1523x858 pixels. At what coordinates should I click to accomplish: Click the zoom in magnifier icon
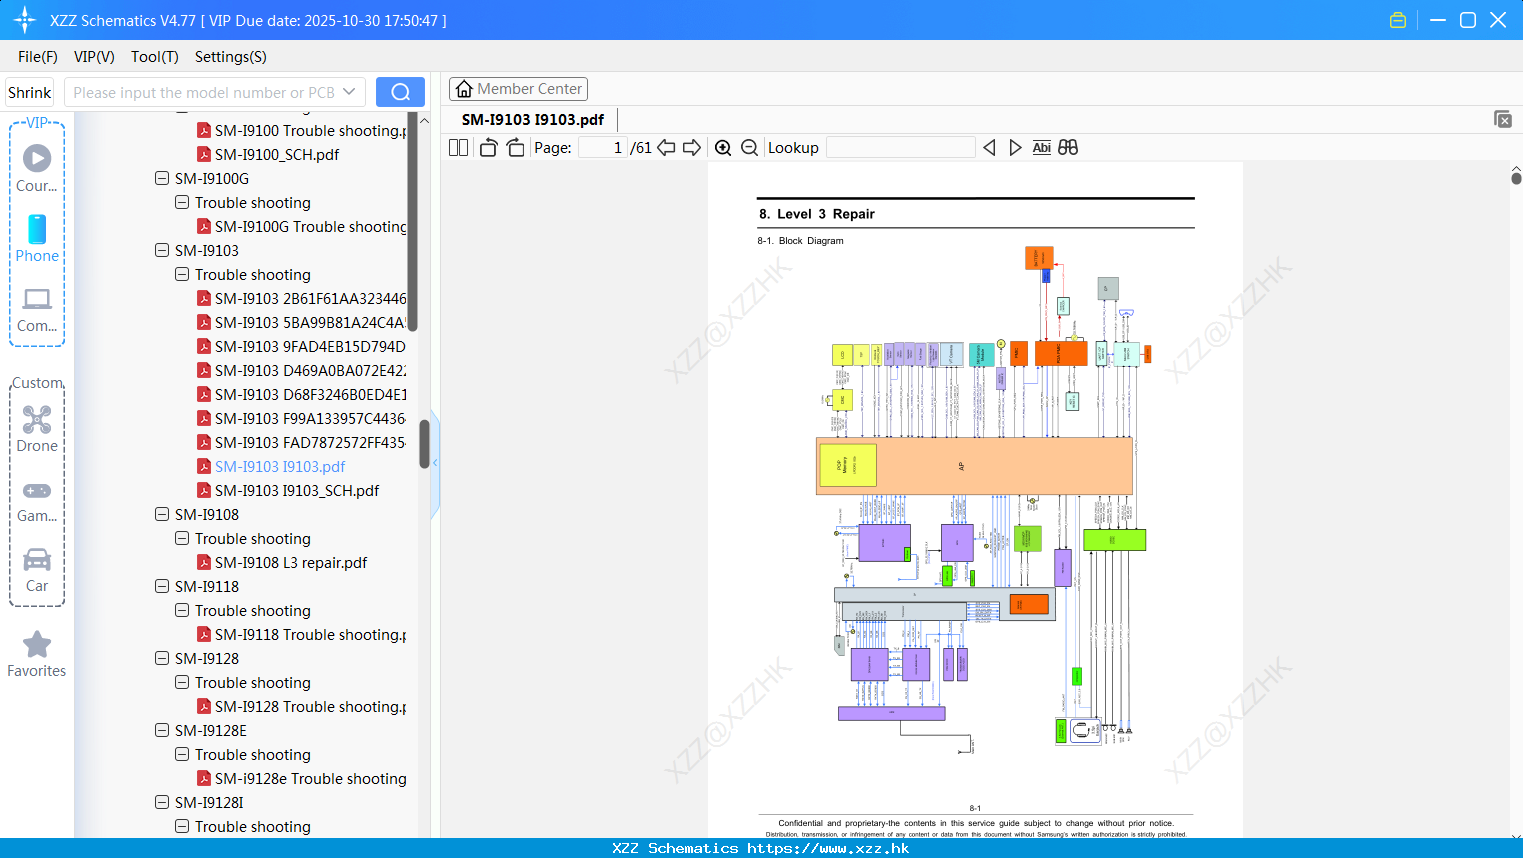pyautogui.click(x=723, y=148)
